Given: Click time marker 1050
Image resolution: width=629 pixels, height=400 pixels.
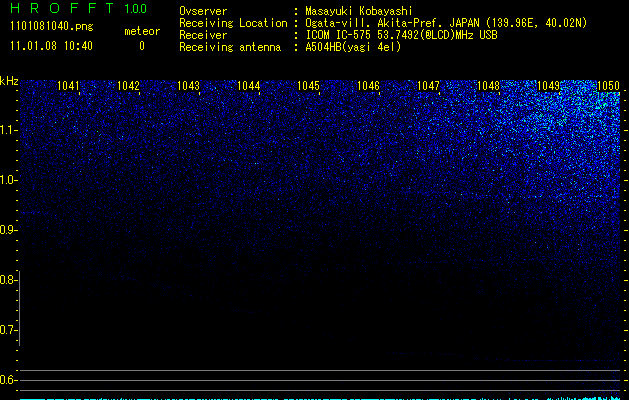Looking at the screenshot, I should pos(609,86).
